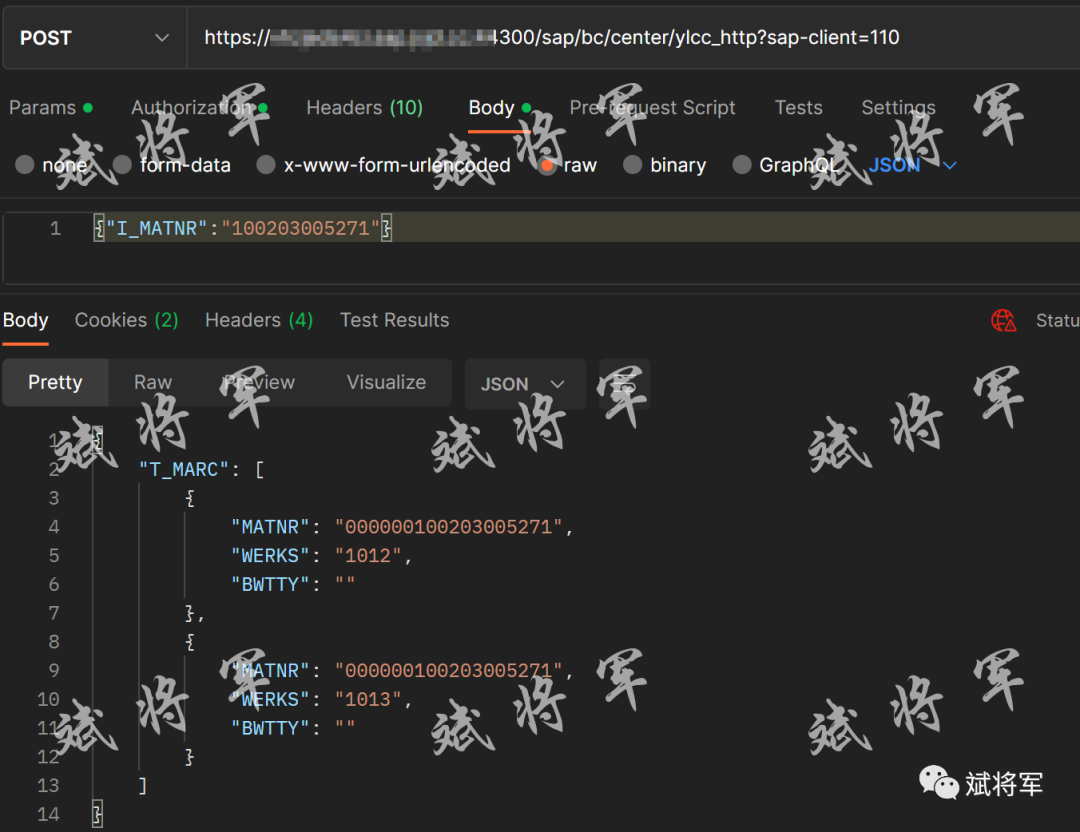Open the Params tab
The height and width of the screenshot is (832, 1080).
pyautogui.click(x=50, y=107)
